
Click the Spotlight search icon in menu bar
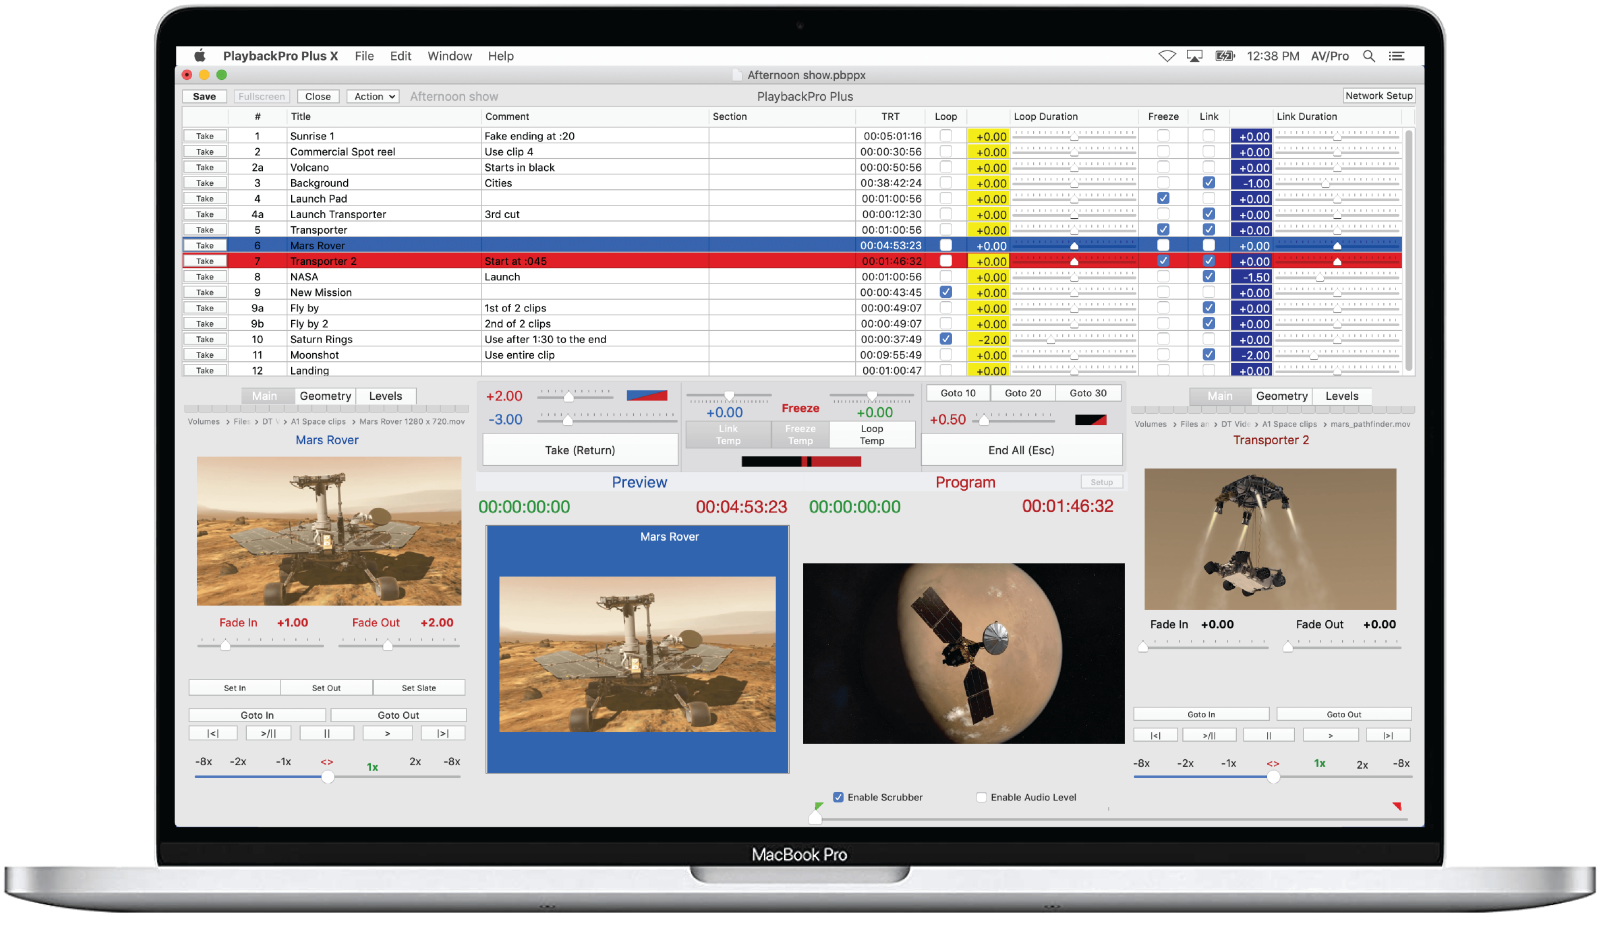pyautogui.click(x=1369, y=56)
